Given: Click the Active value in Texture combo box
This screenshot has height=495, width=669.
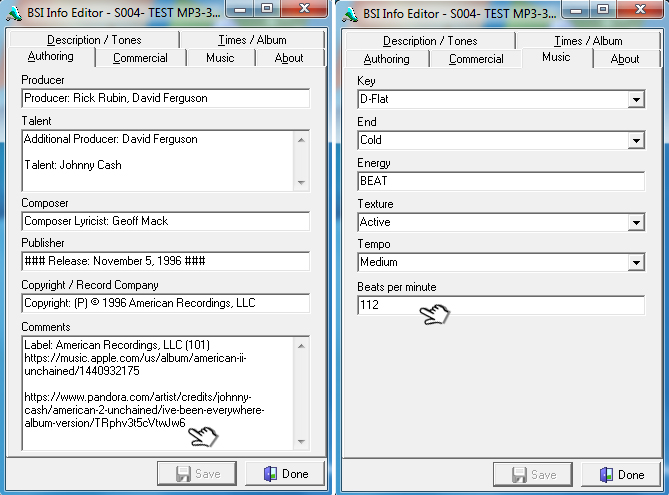Looking at the screenshot, I should click(375, 222).
